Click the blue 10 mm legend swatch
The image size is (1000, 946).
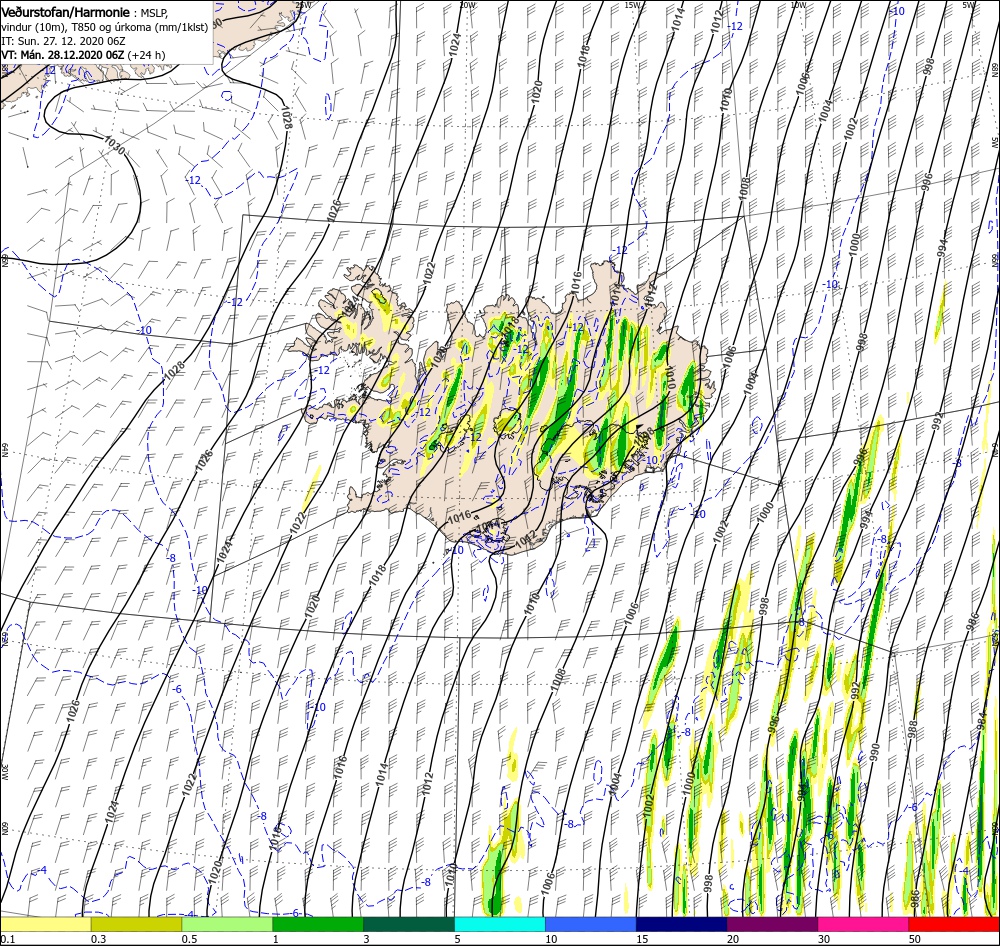591,924
